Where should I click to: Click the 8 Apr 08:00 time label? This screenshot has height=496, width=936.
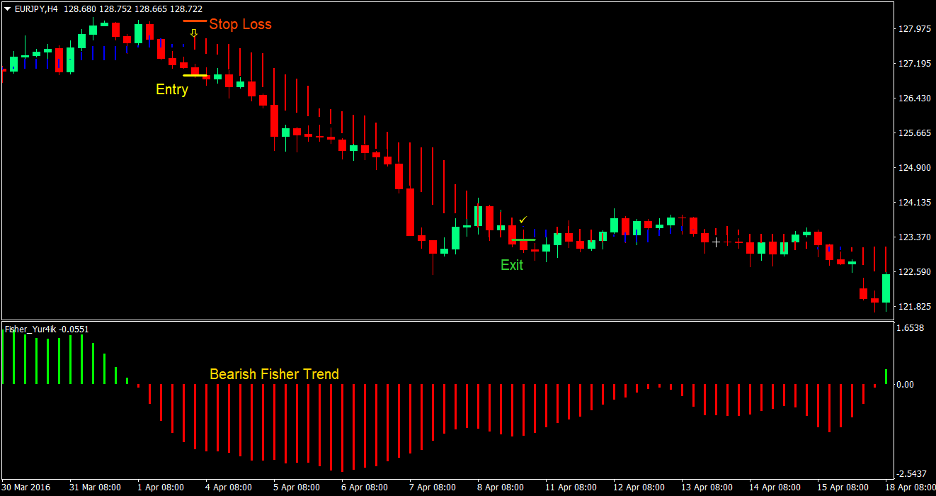[501, 486]
